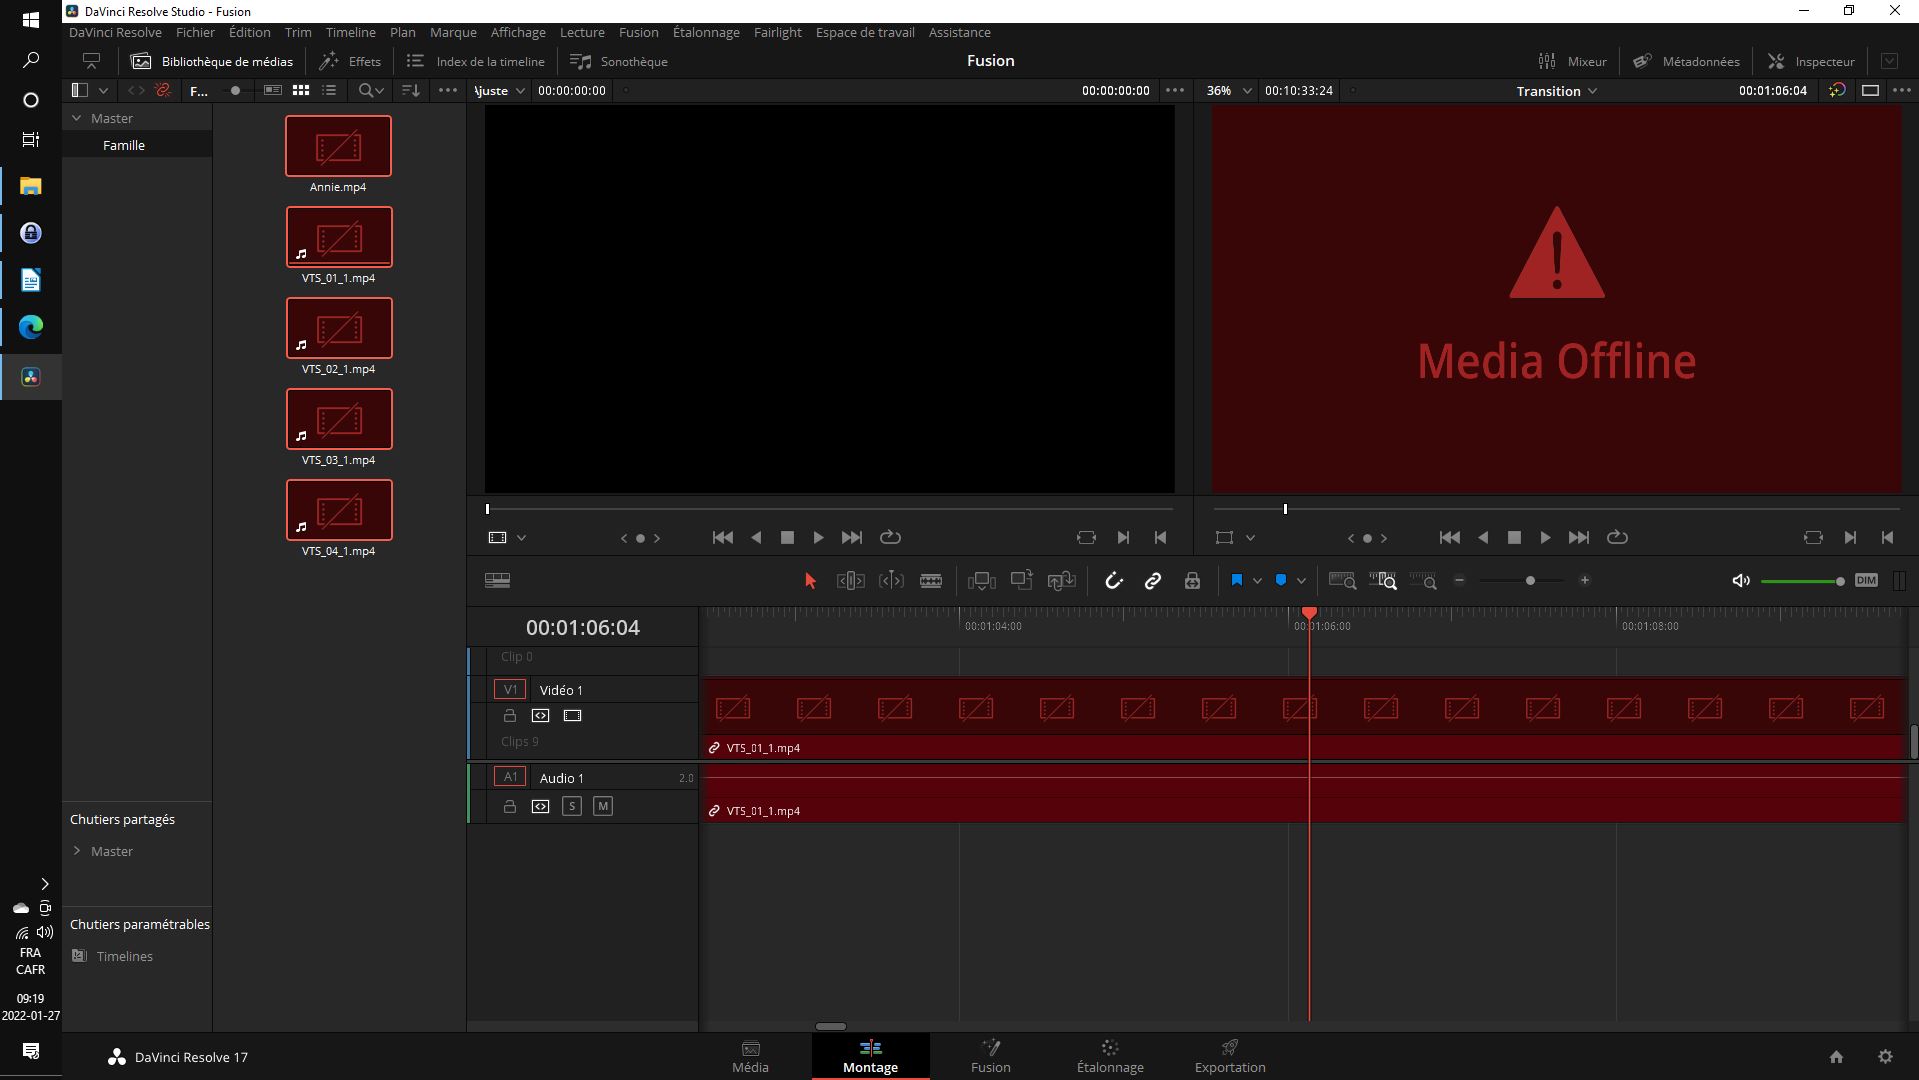
Task: Toggle loop playback in timeline viewer
Action: point(1617,538)
